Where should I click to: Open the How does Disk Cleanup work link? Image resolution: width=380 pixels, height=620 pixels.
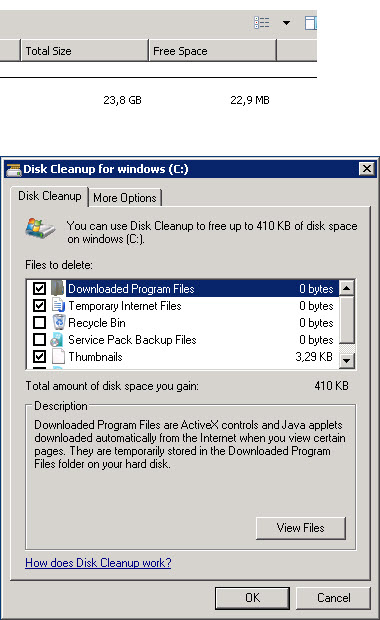point(98,563)
